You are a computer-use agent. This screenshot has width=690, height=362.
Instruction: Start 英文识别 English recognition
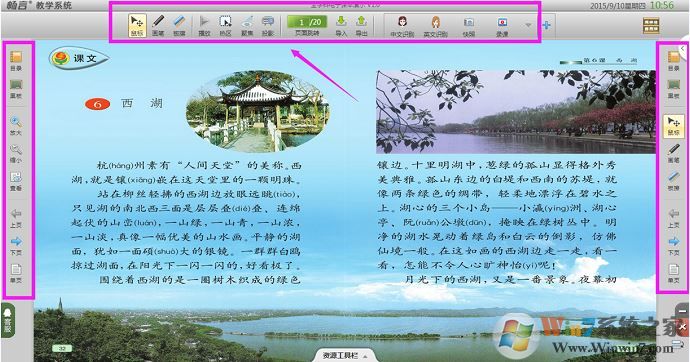click(x=435, y=26)
